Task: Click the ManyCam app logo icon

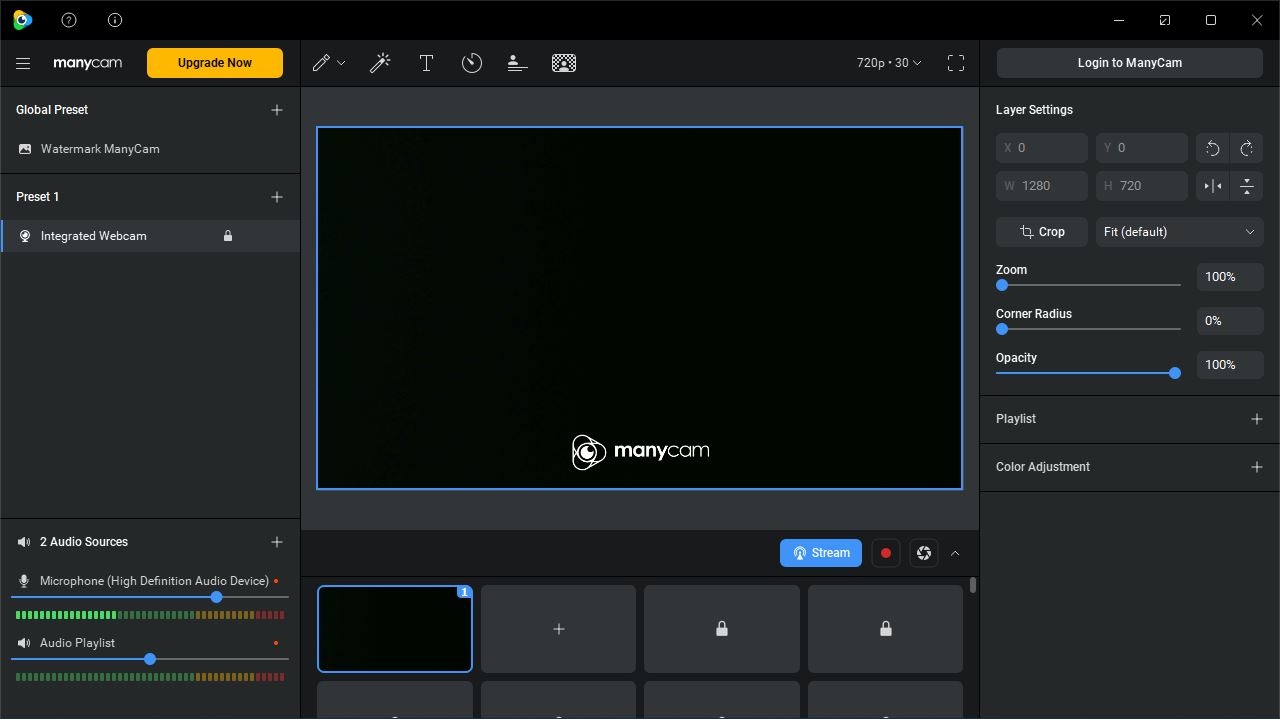Action: pos(22,20)
